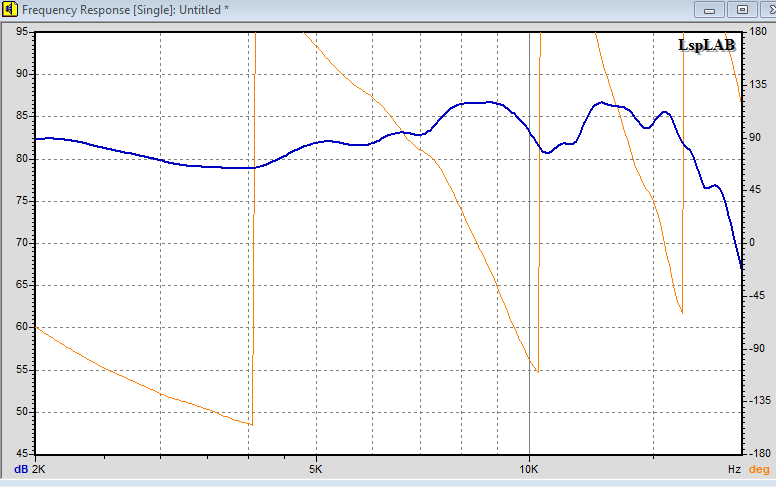
Task: Click the window title 'Frequency Response [Single]: Untitled *'
Action: click(125, 10)
